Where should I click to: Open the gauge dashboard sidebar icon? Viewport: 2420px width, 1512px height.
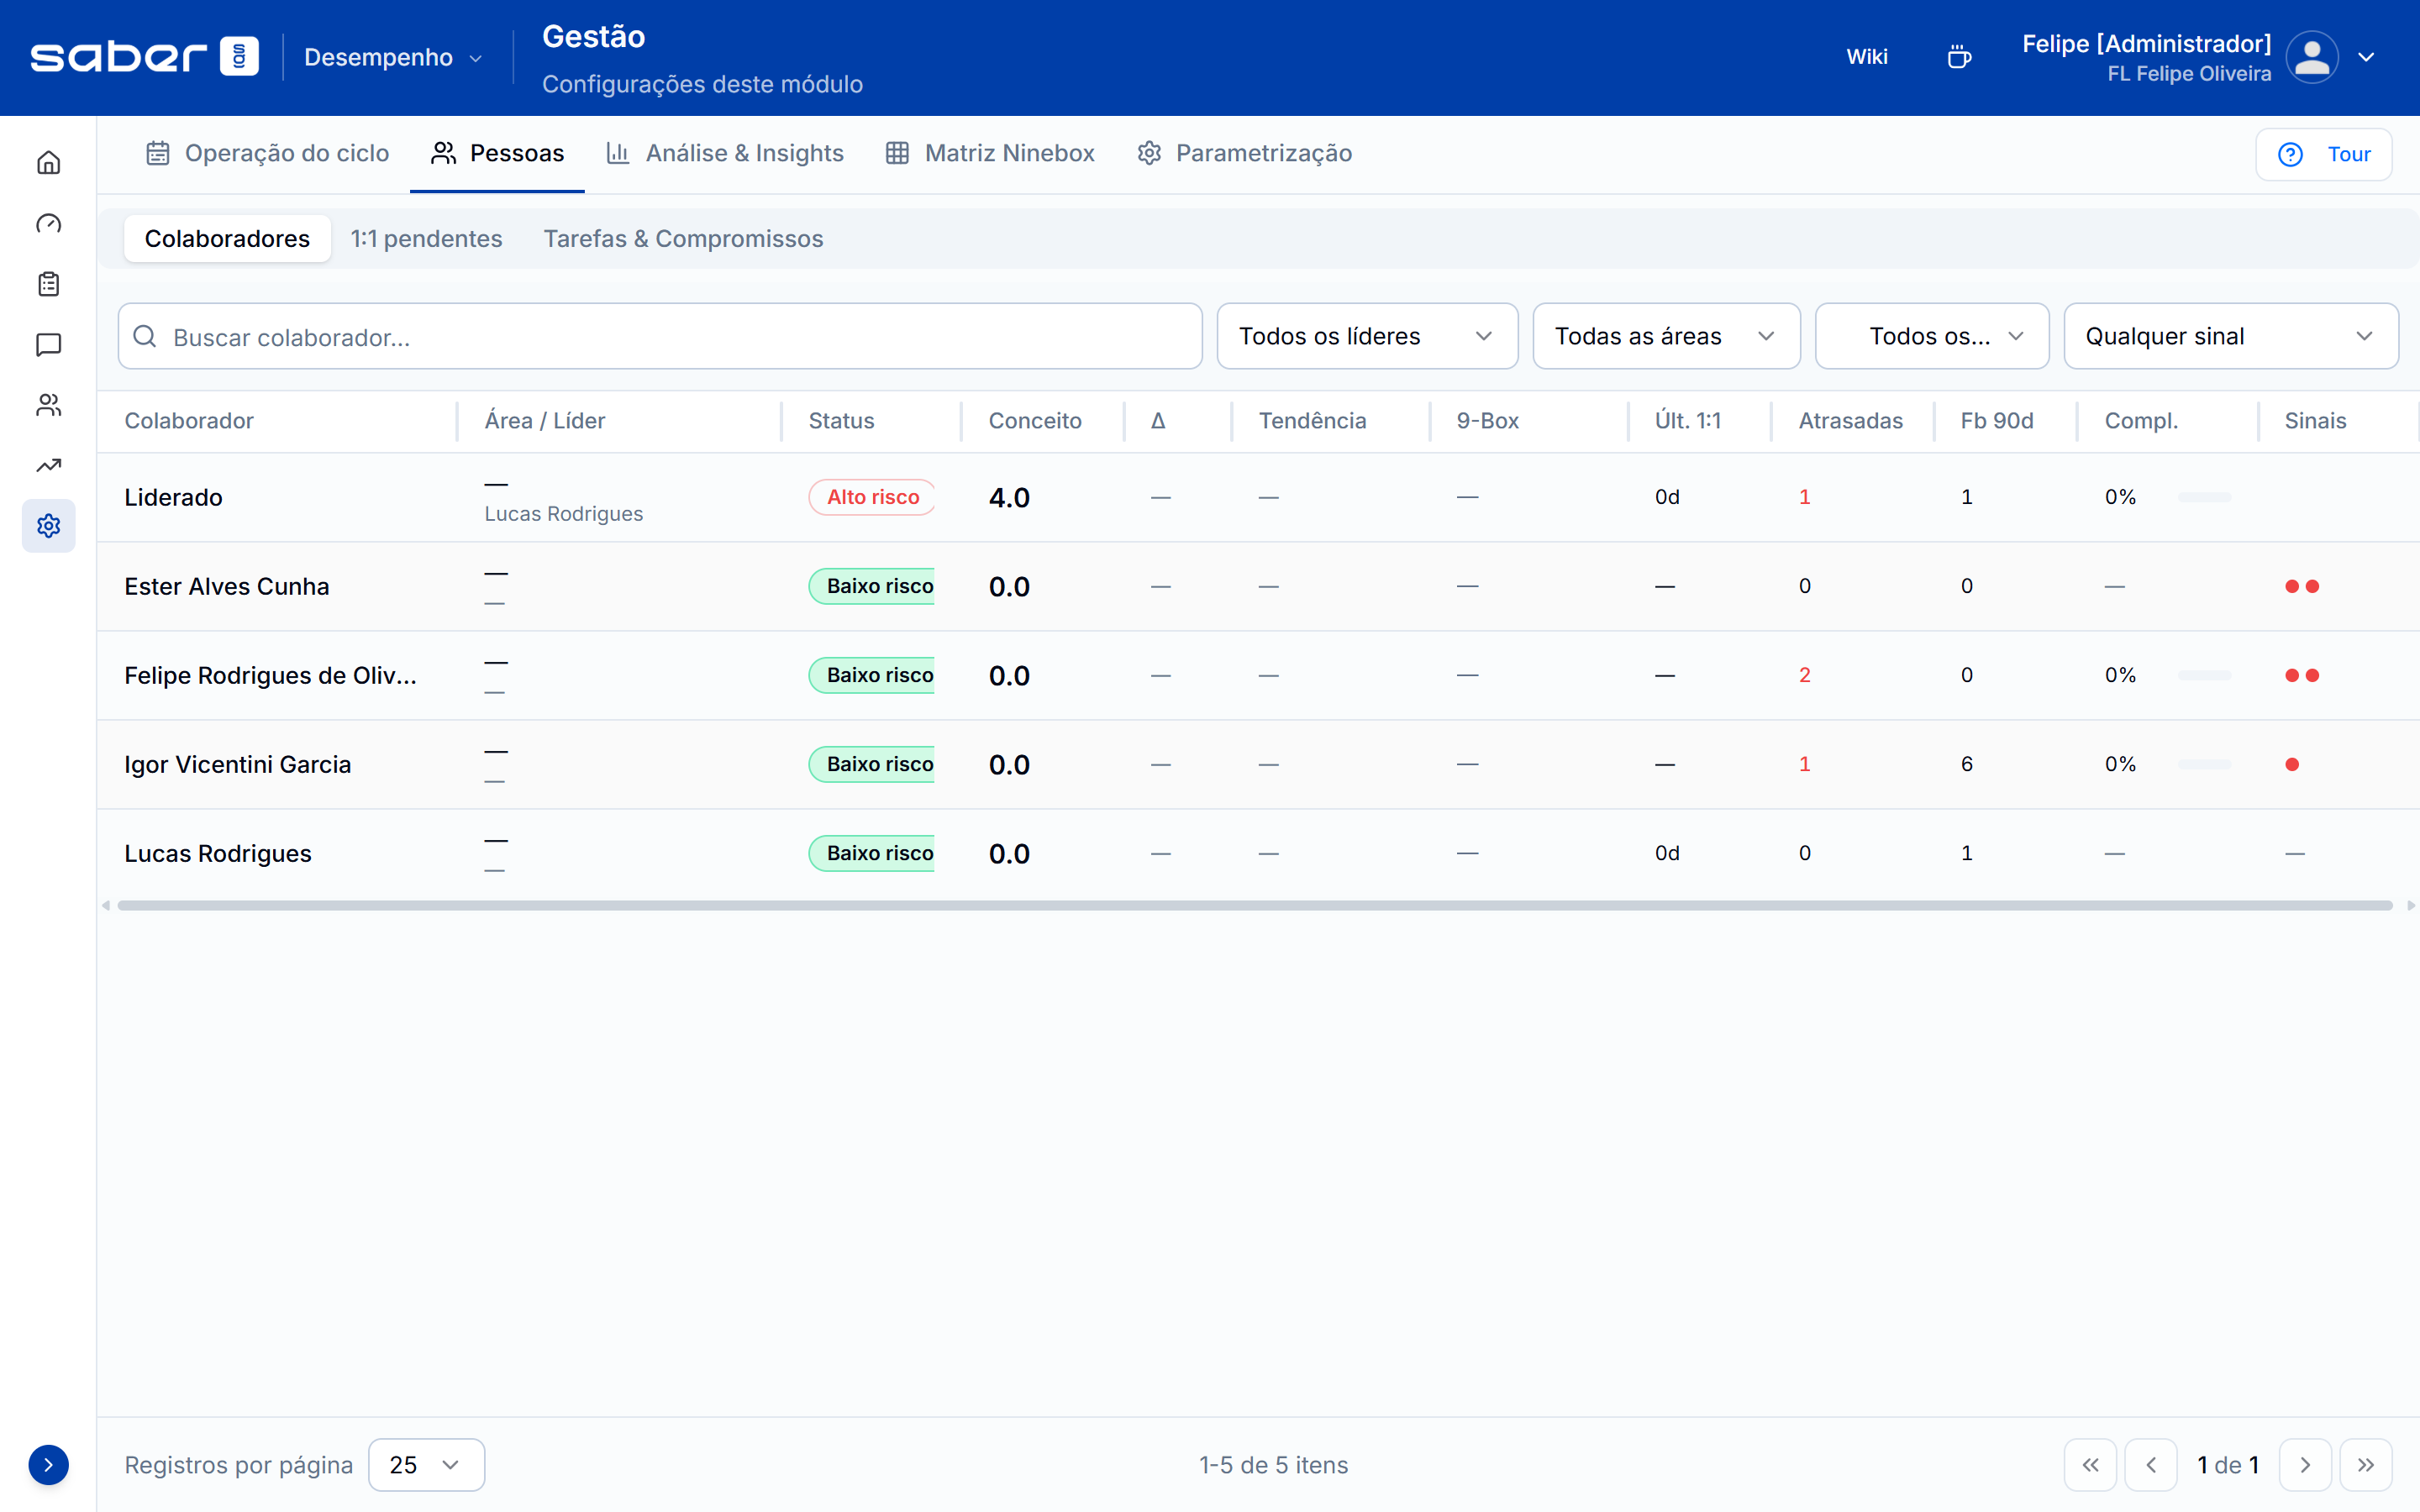click(x=48, y=224)
